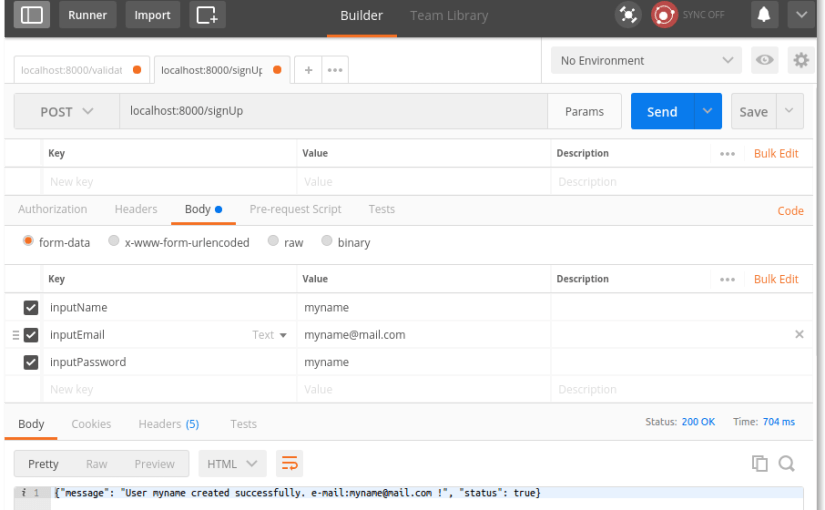Click the interceptor satellite icon
Image resolution: width=825 pixels, height=510 pixels.
coord(627,15)
